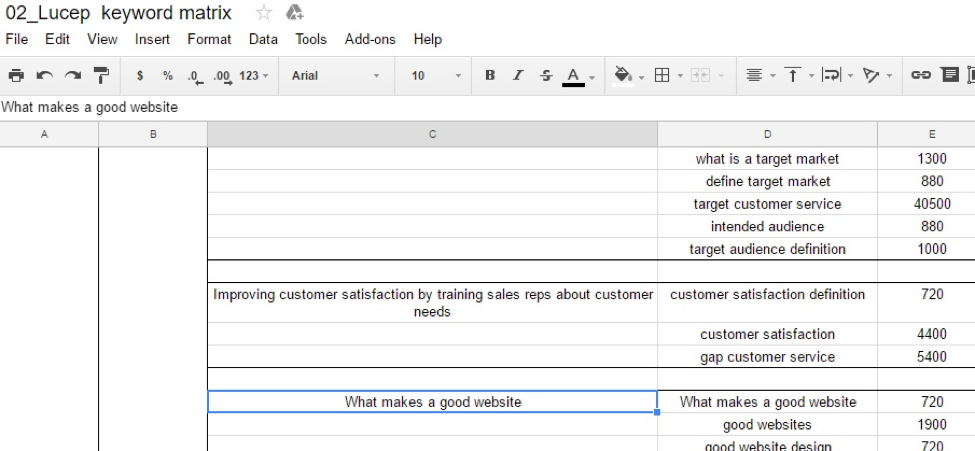975x451 pixels.
Task: Toggle strikethrough formatting
Action: coord(545,76)
